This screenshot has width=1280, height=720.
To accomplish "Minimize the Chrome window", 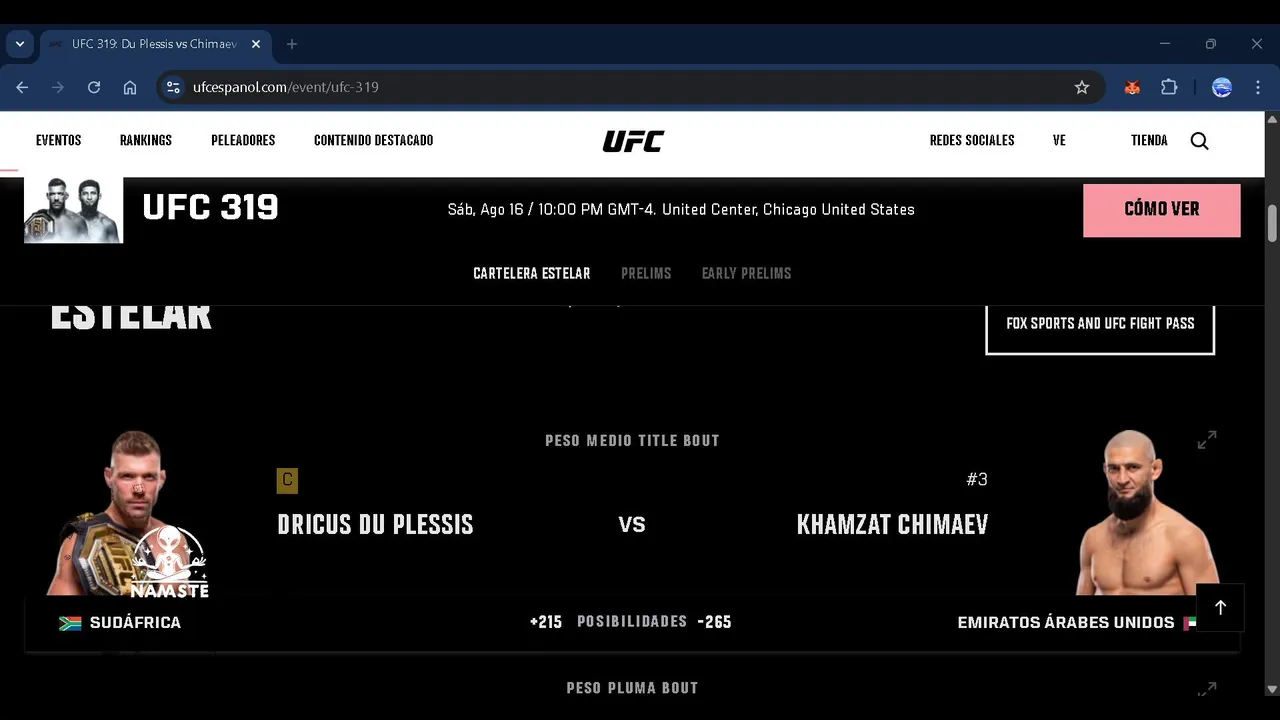I will (x=1165, y=44).
